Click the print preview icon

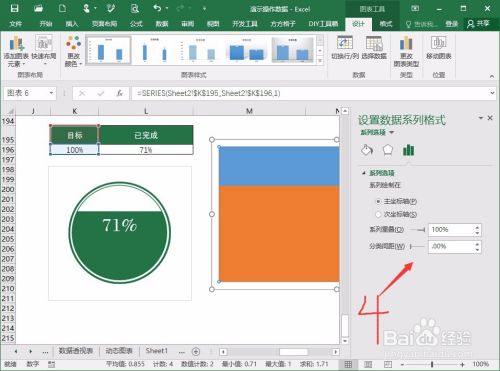point(135,8)
